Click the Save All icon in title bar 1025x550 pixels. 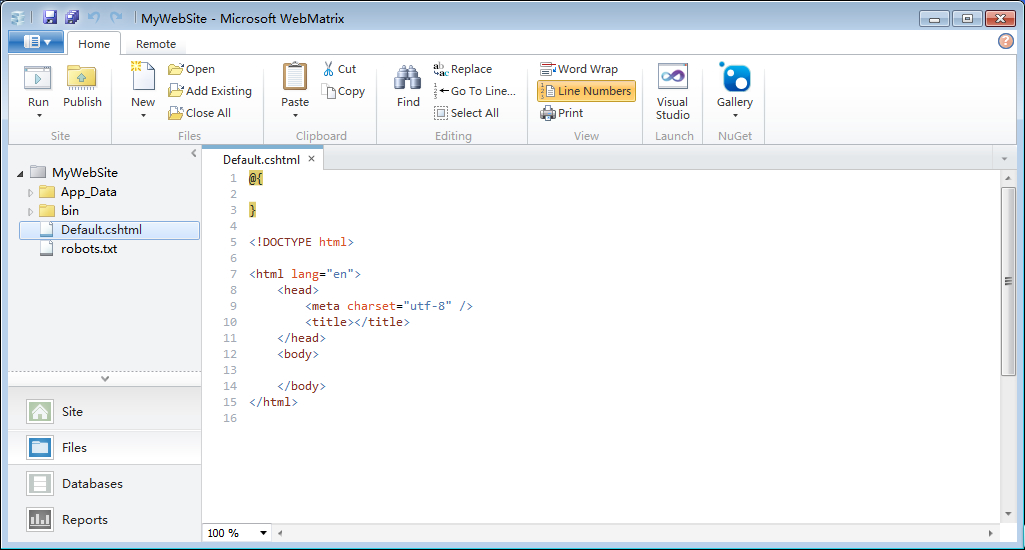tap(71, 18)
